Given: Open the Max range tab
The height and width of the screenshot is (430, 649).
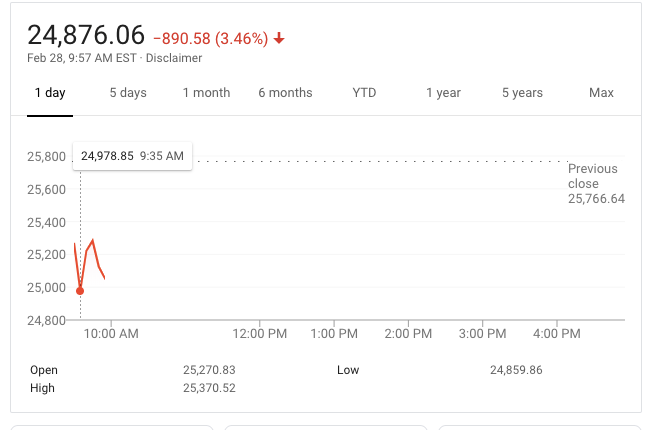Looking at the screenshot, I should coord(601,93).
